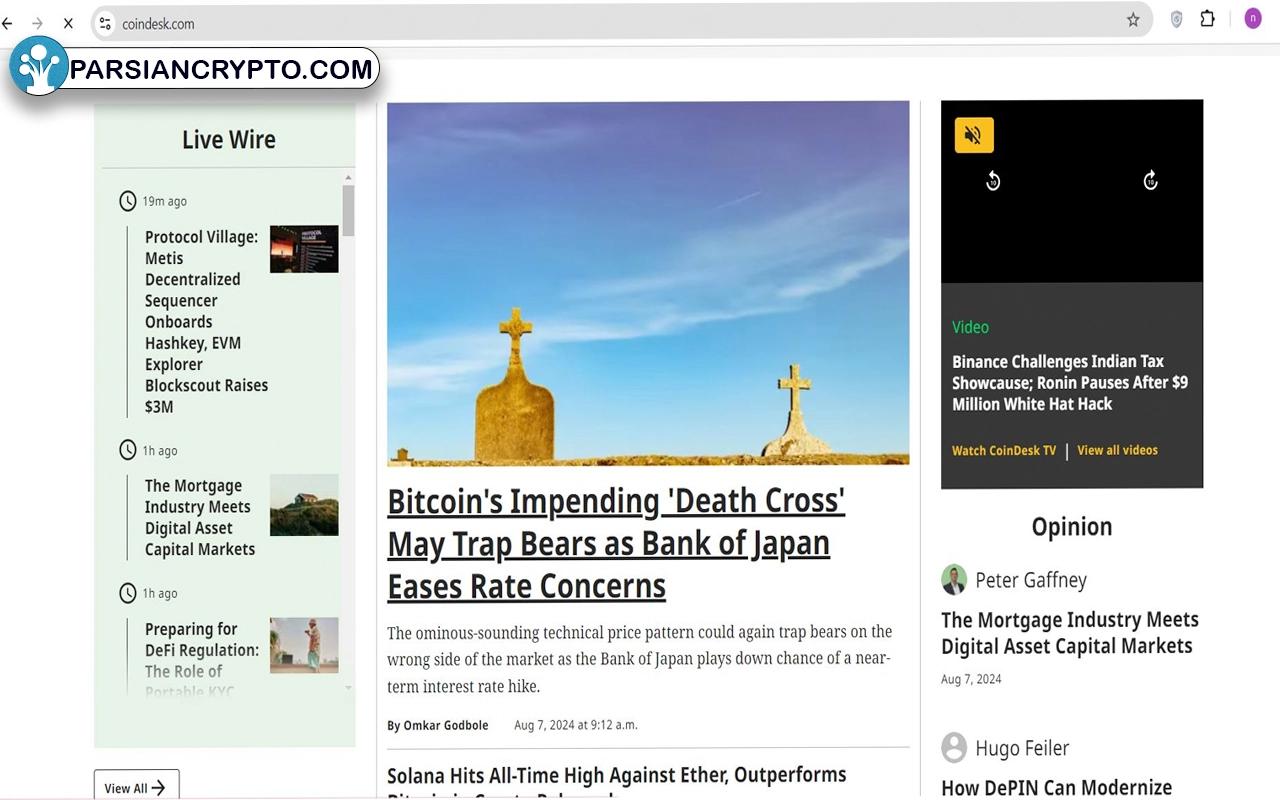The image size is (1280, 800).
Task: Stop page loading with the X button
Action: pos(68,22)
